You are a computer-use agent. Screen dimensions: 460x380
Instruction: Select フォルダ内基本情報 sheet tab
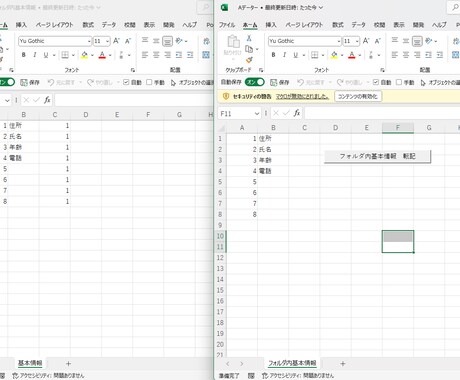tap(292, 363)
